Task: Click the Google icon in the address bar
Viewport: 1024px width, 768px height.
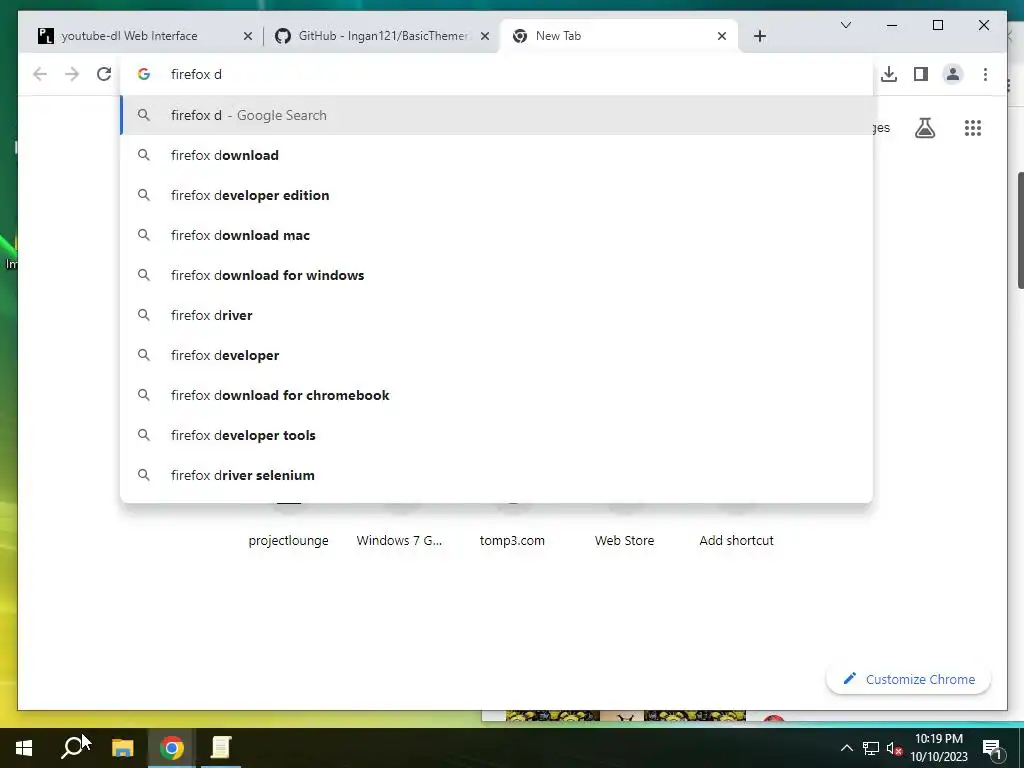Action: (x=144, y=74)
